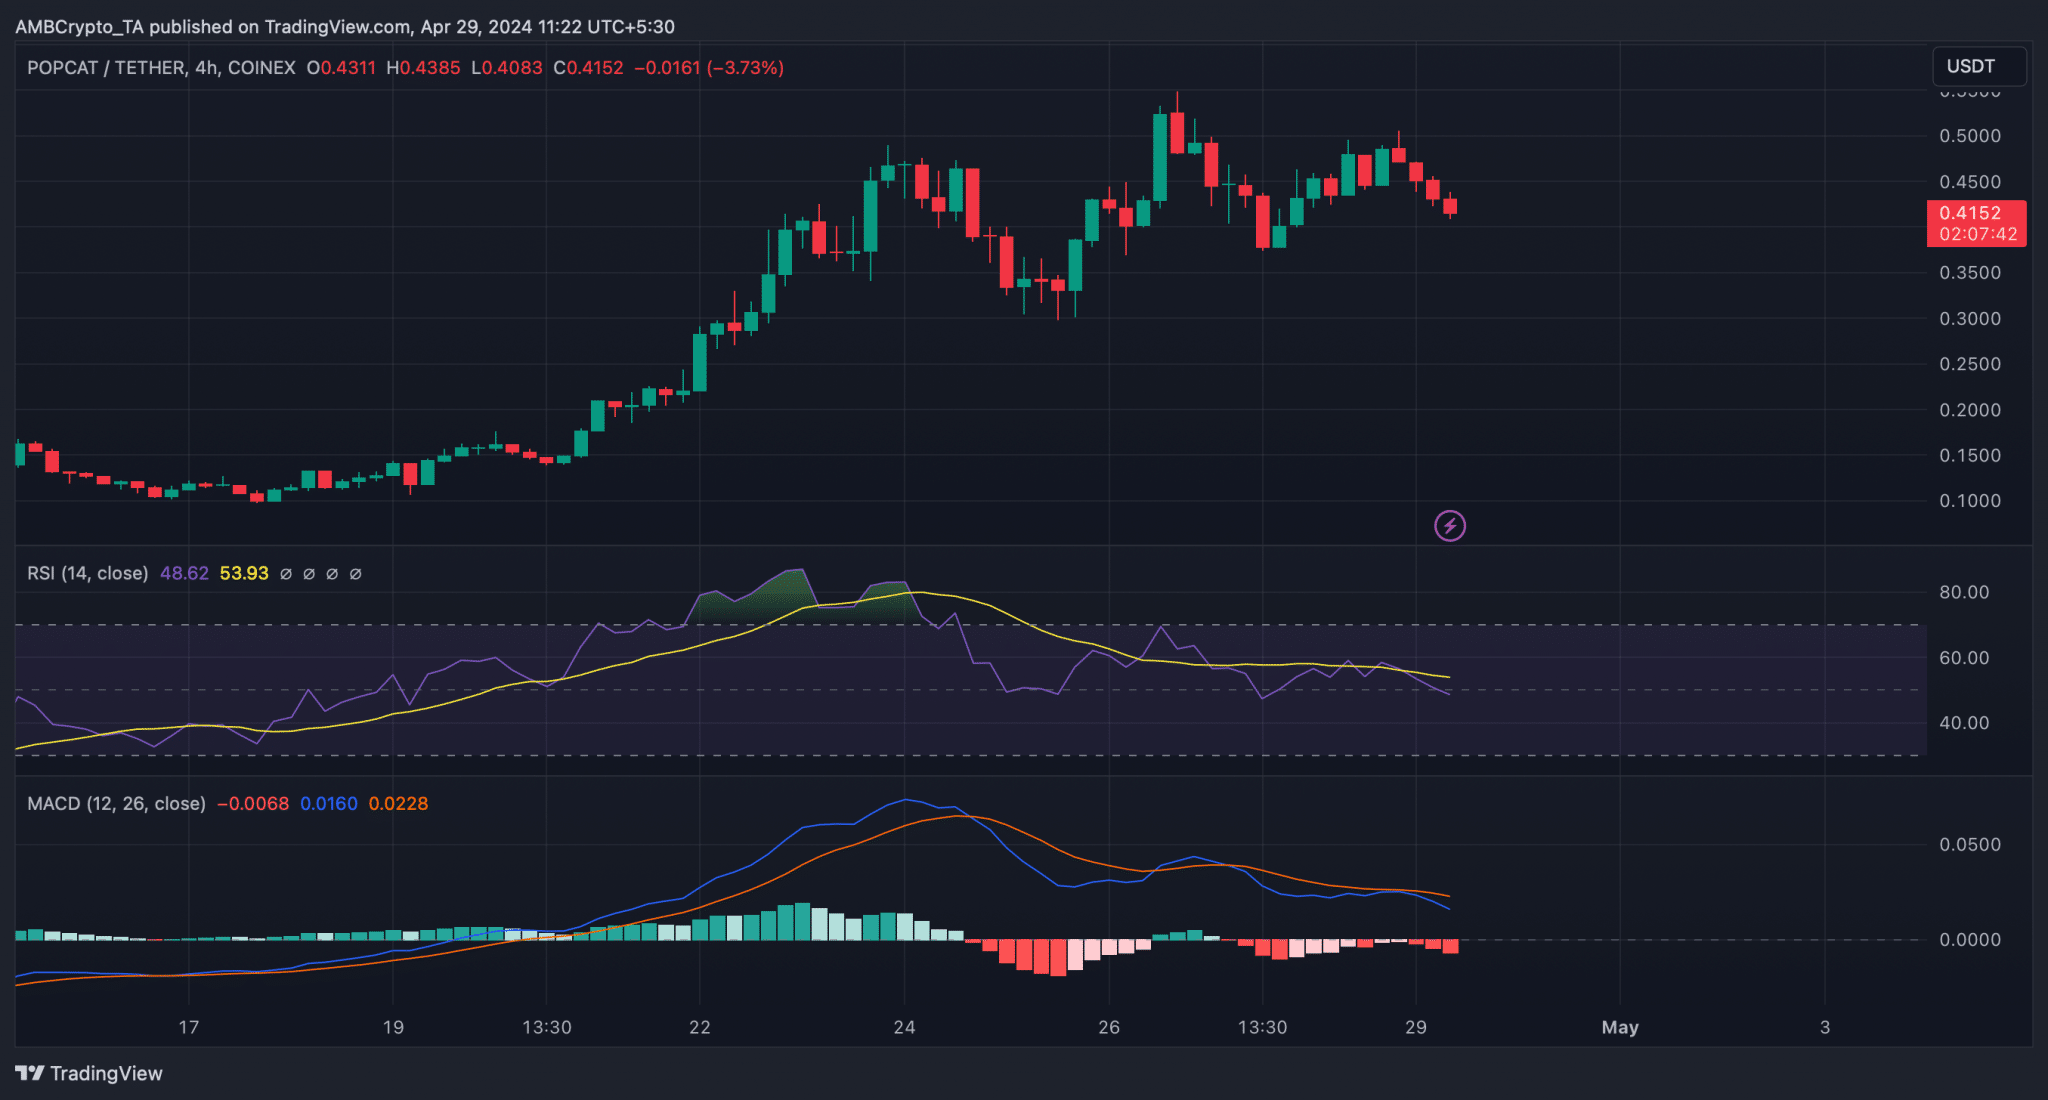The height and width of the screenshot is (1100, 2048).
Task: Click the date label 29 on time axis
Action: (x=1416, y=1027)
